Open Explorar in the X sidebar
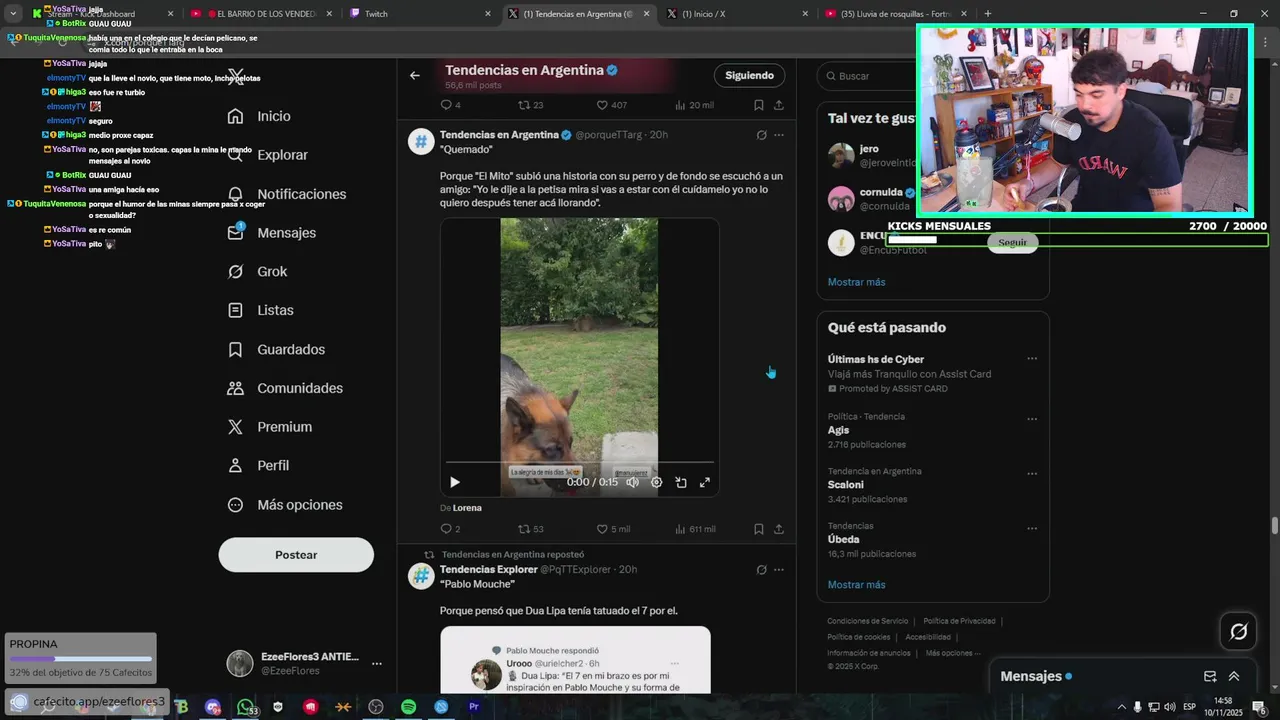Screen dimensions: 1280x720 [x=268, y=155]
